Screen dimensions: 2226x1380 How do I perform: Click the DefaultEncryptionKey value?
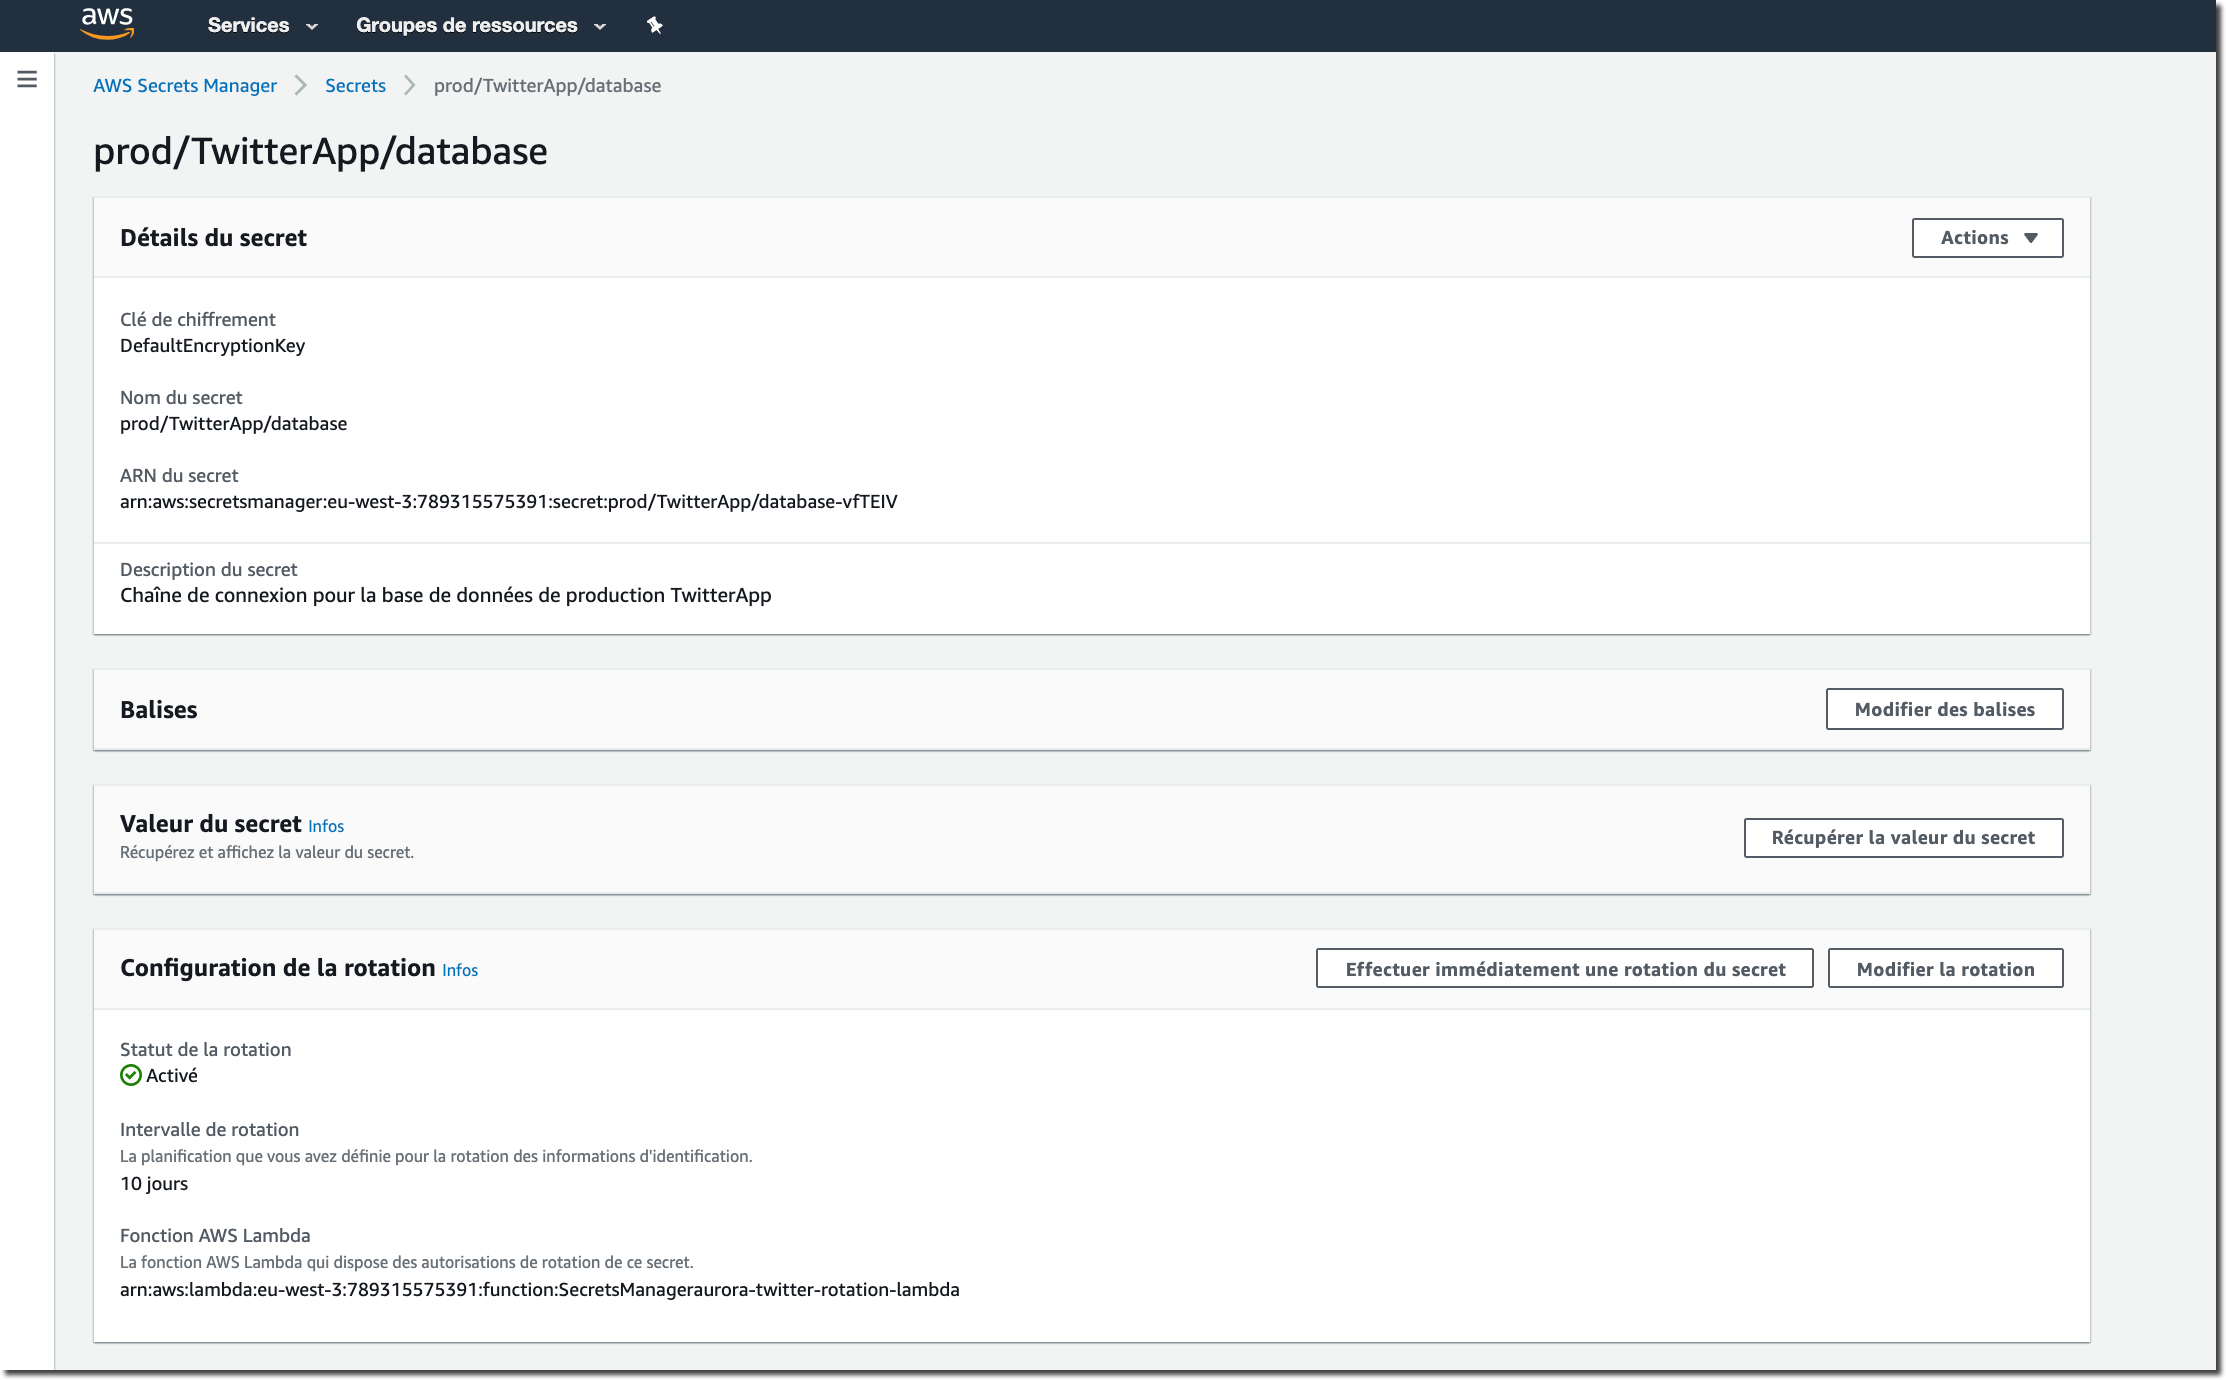point(212,346)
